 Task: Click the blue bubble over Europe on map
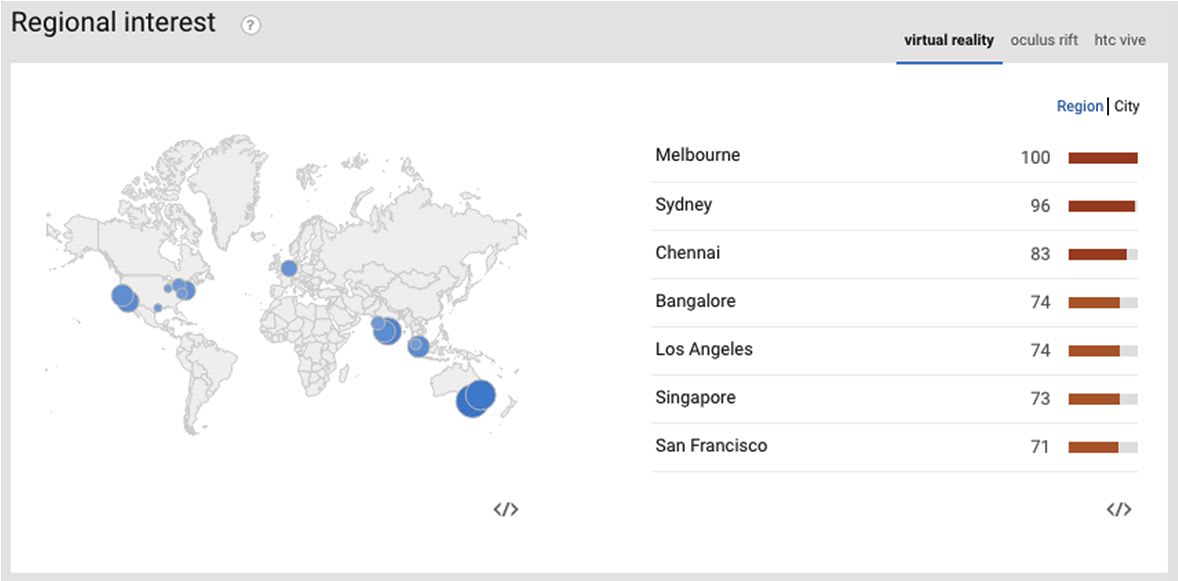(288, 268)
